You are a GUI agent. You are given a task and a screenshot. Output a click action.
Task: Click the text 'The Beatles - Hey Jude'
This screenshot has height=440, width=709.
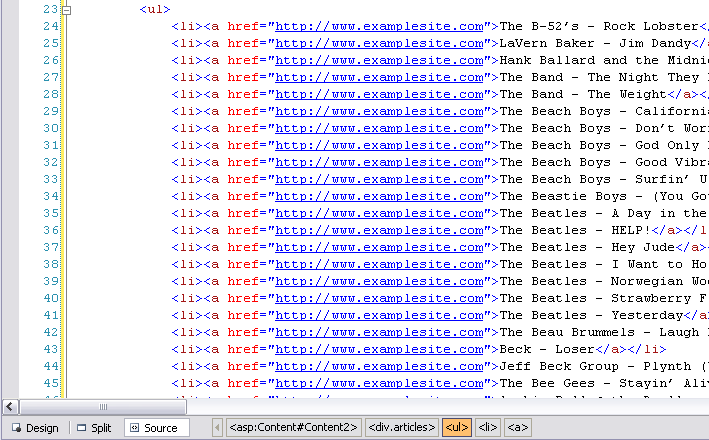[x=587, y=247]
